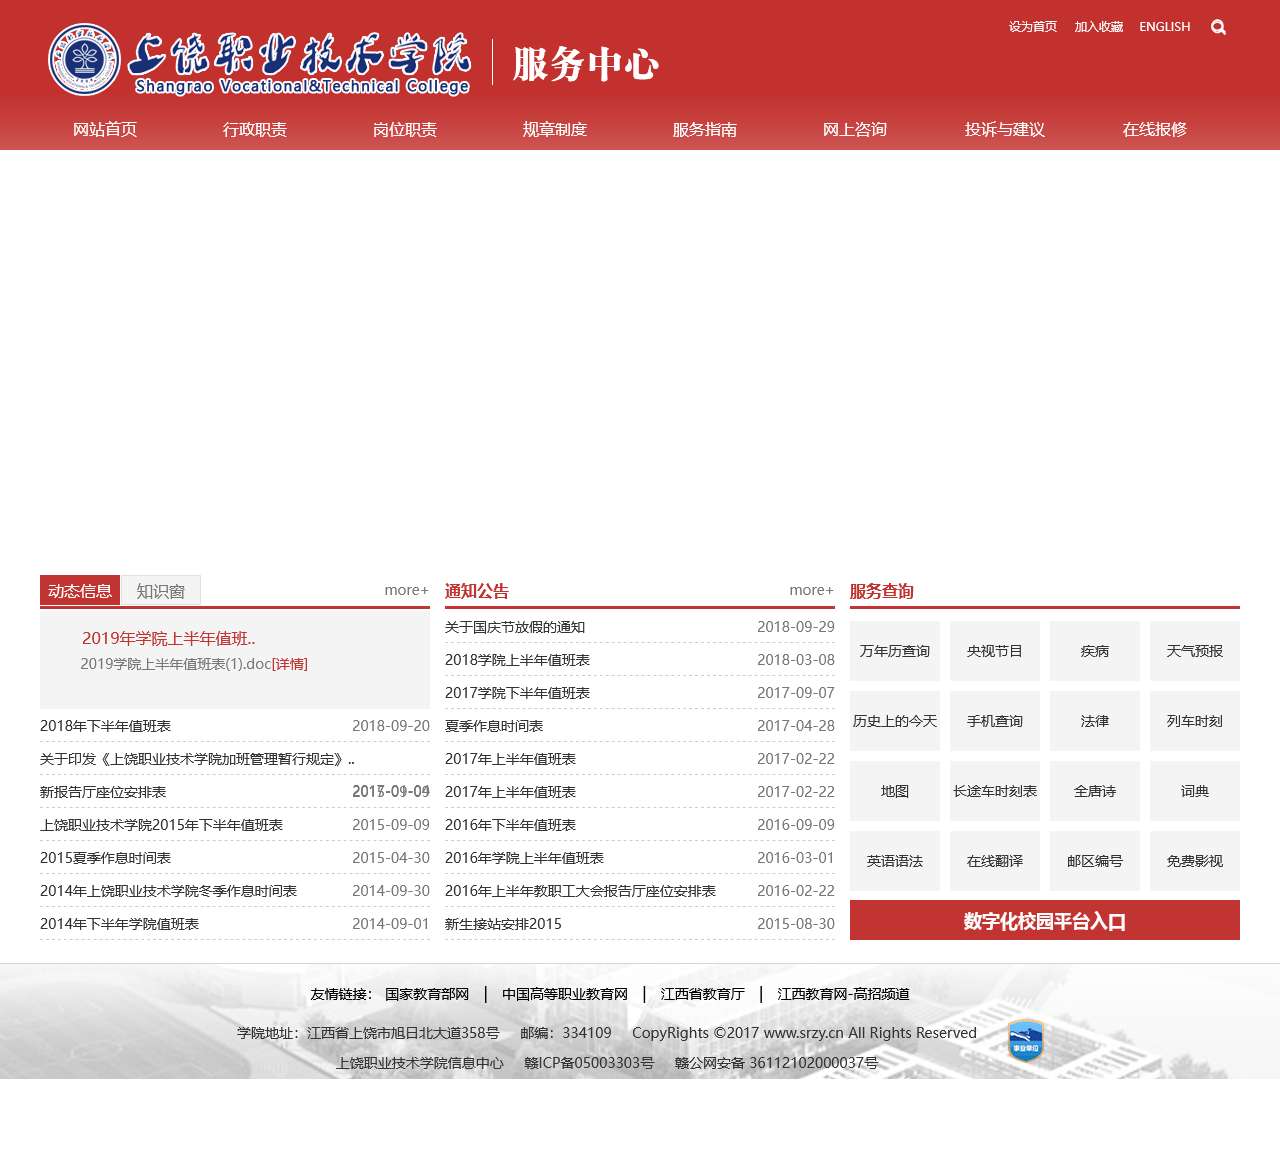Open 关于国庆节放假的通知 announcement
The image size is (1280, 1167).
click(515, 627)
